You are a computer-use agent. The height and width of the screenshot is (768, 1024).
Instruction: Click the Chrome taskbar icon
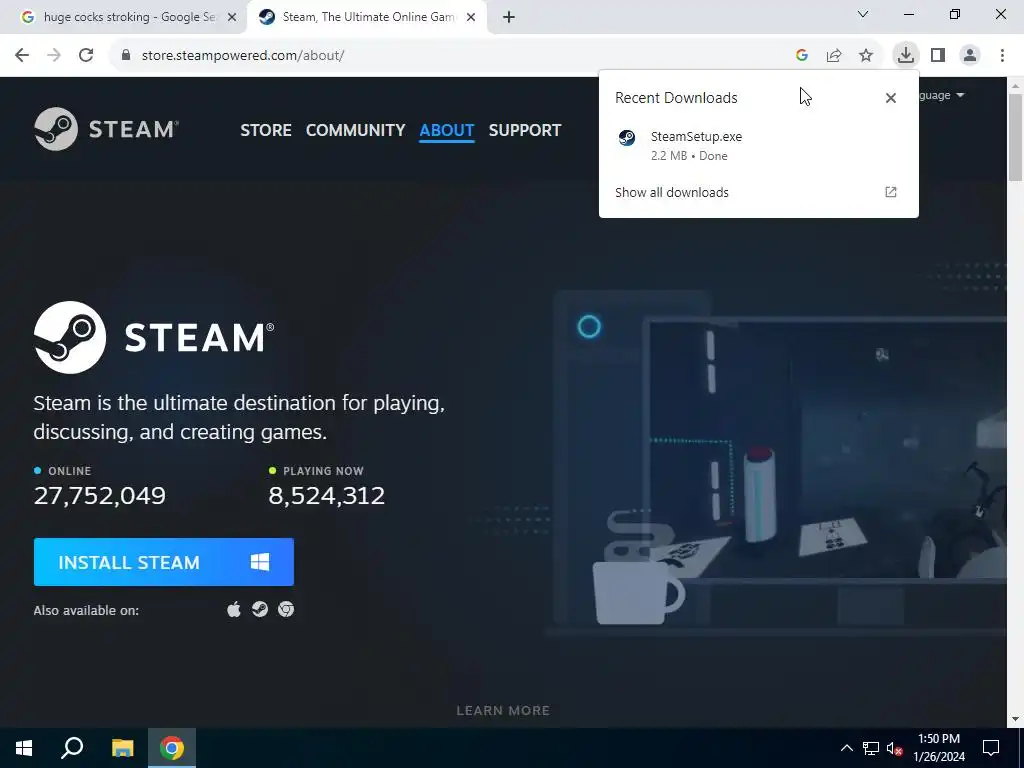click(x=172, y=748)
